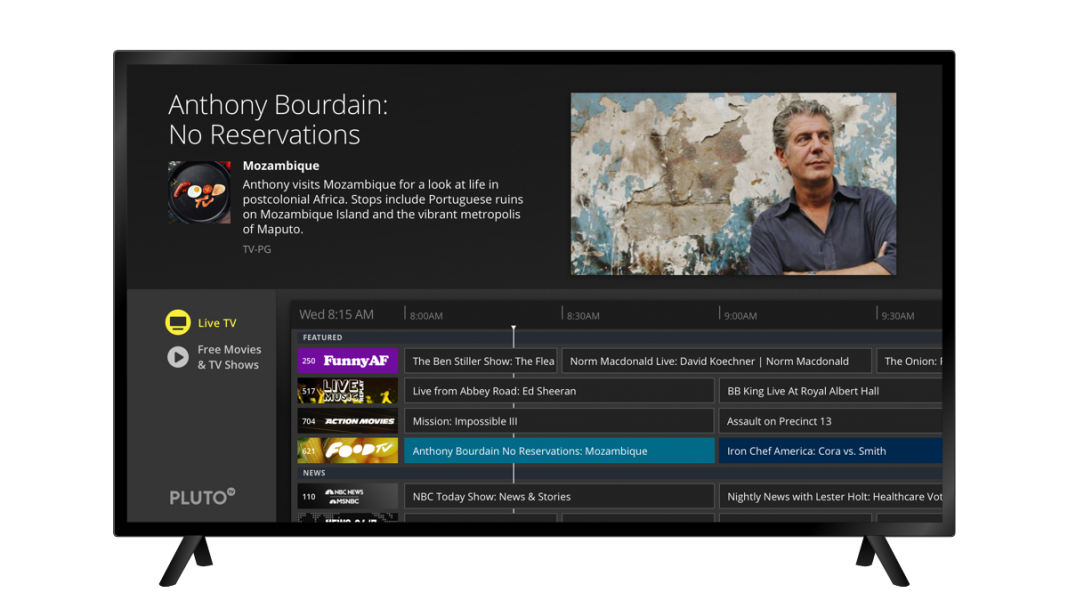Select Nightly News with Lester Holt program
Viewport: 1068px width, 601px height.
[x=830, y=497]
